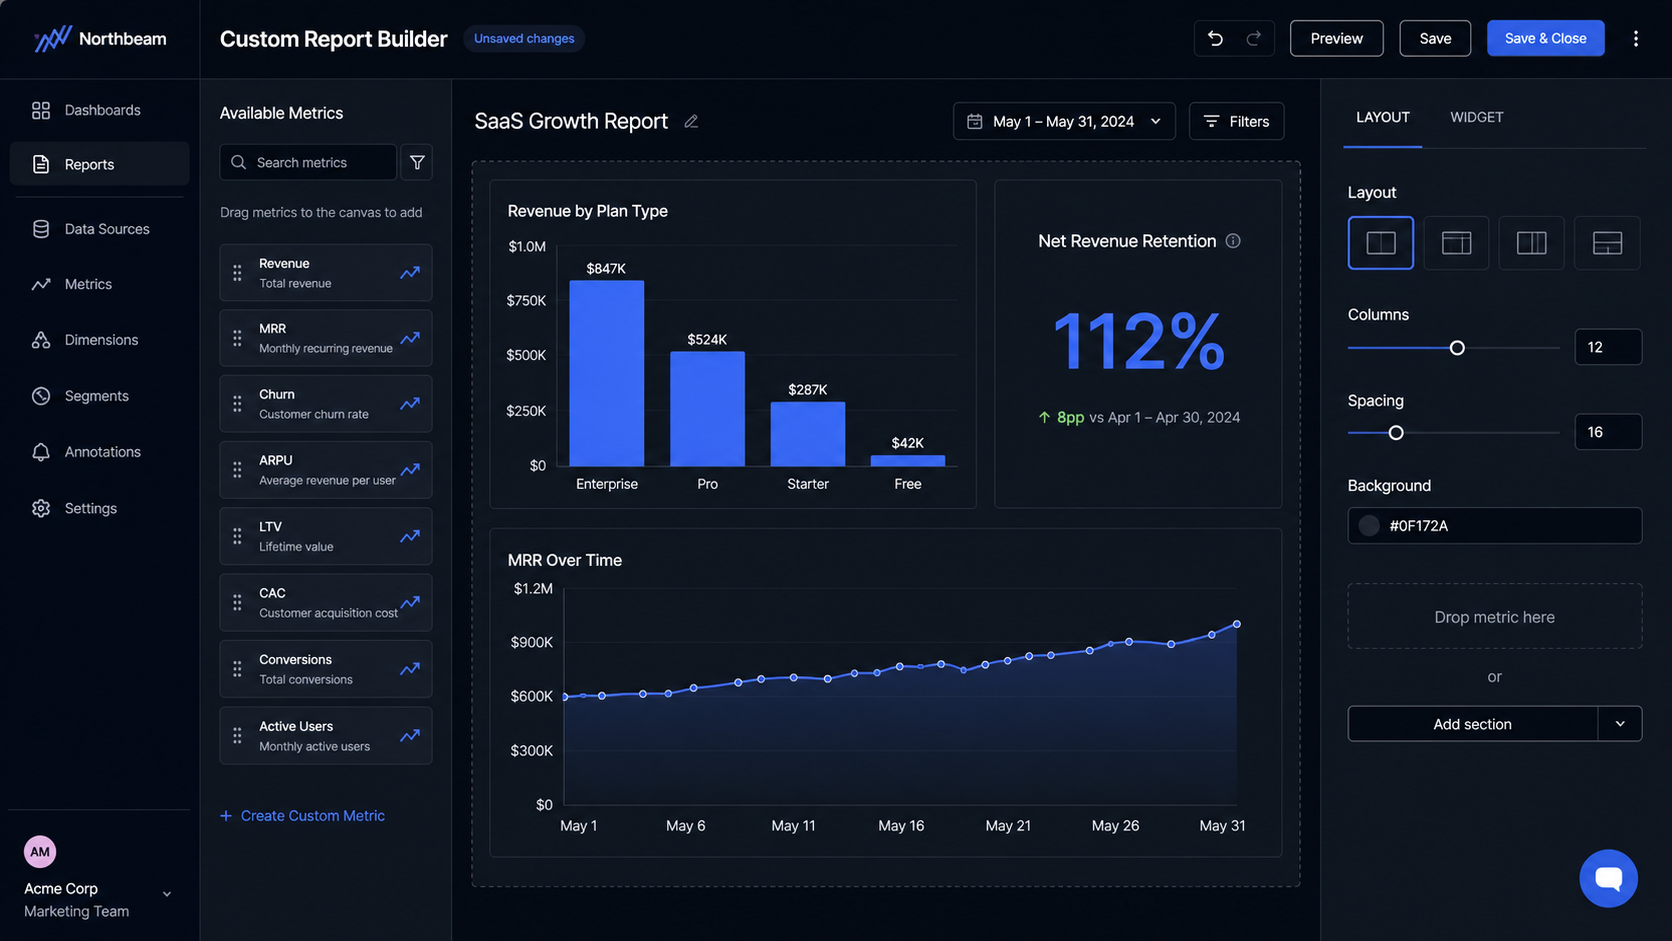Click the 112% retention value

1139,342
